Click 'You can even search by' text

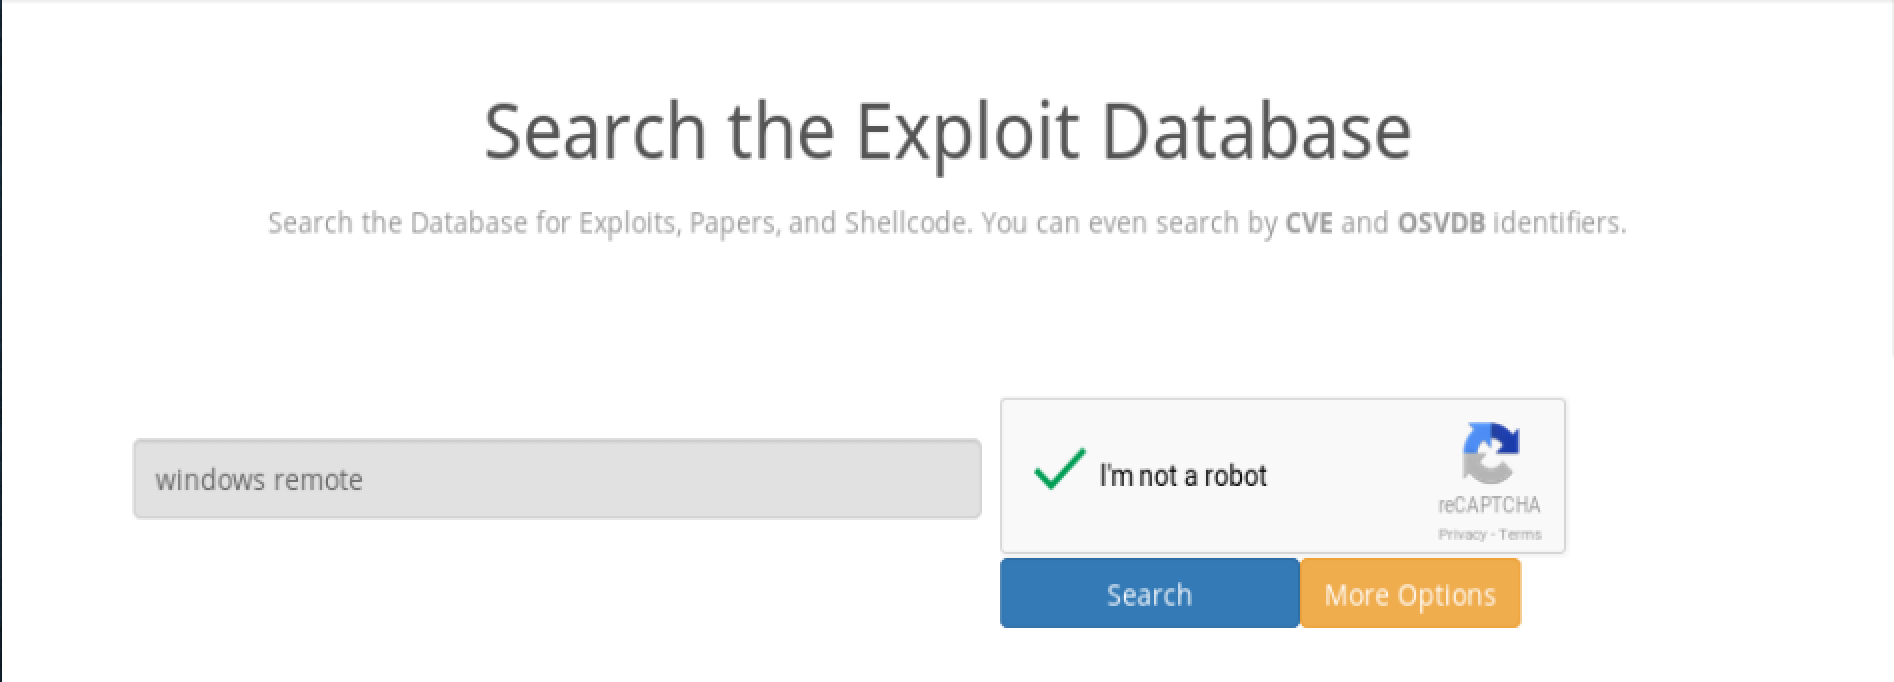1129,223
